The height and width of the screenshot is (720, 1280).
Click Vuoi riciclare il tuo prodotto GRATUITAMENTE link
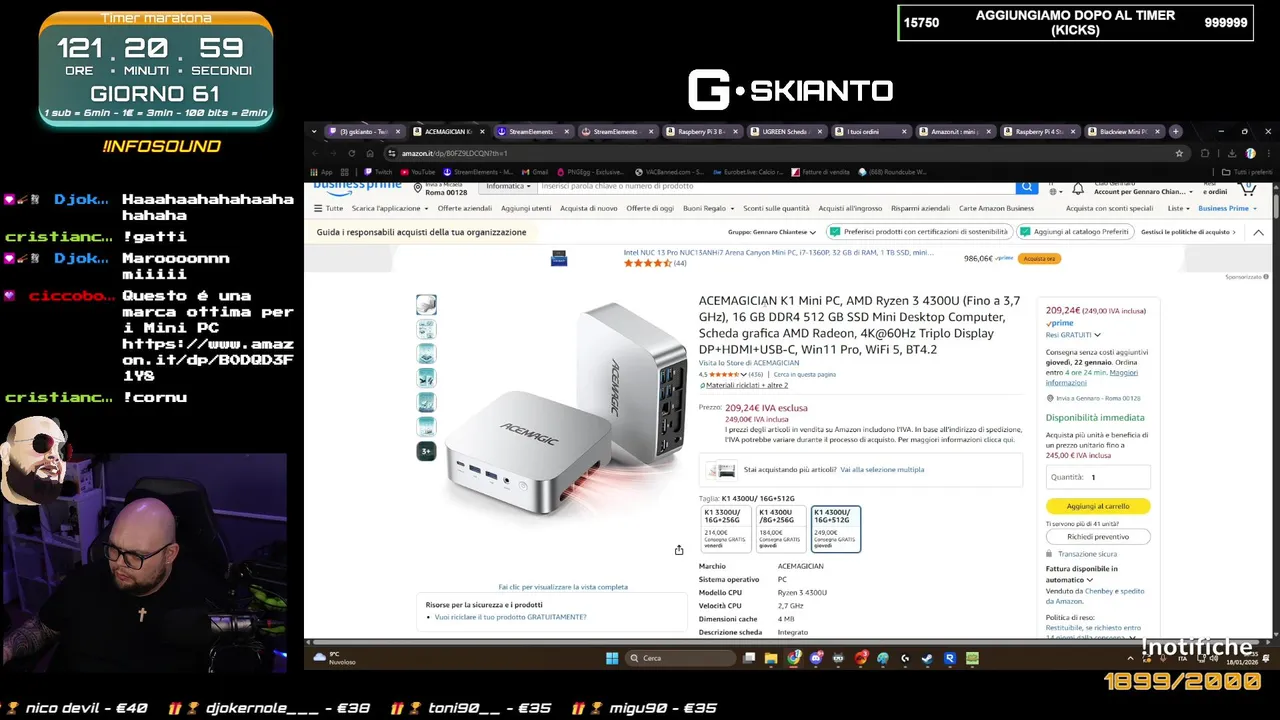point(511,617)
